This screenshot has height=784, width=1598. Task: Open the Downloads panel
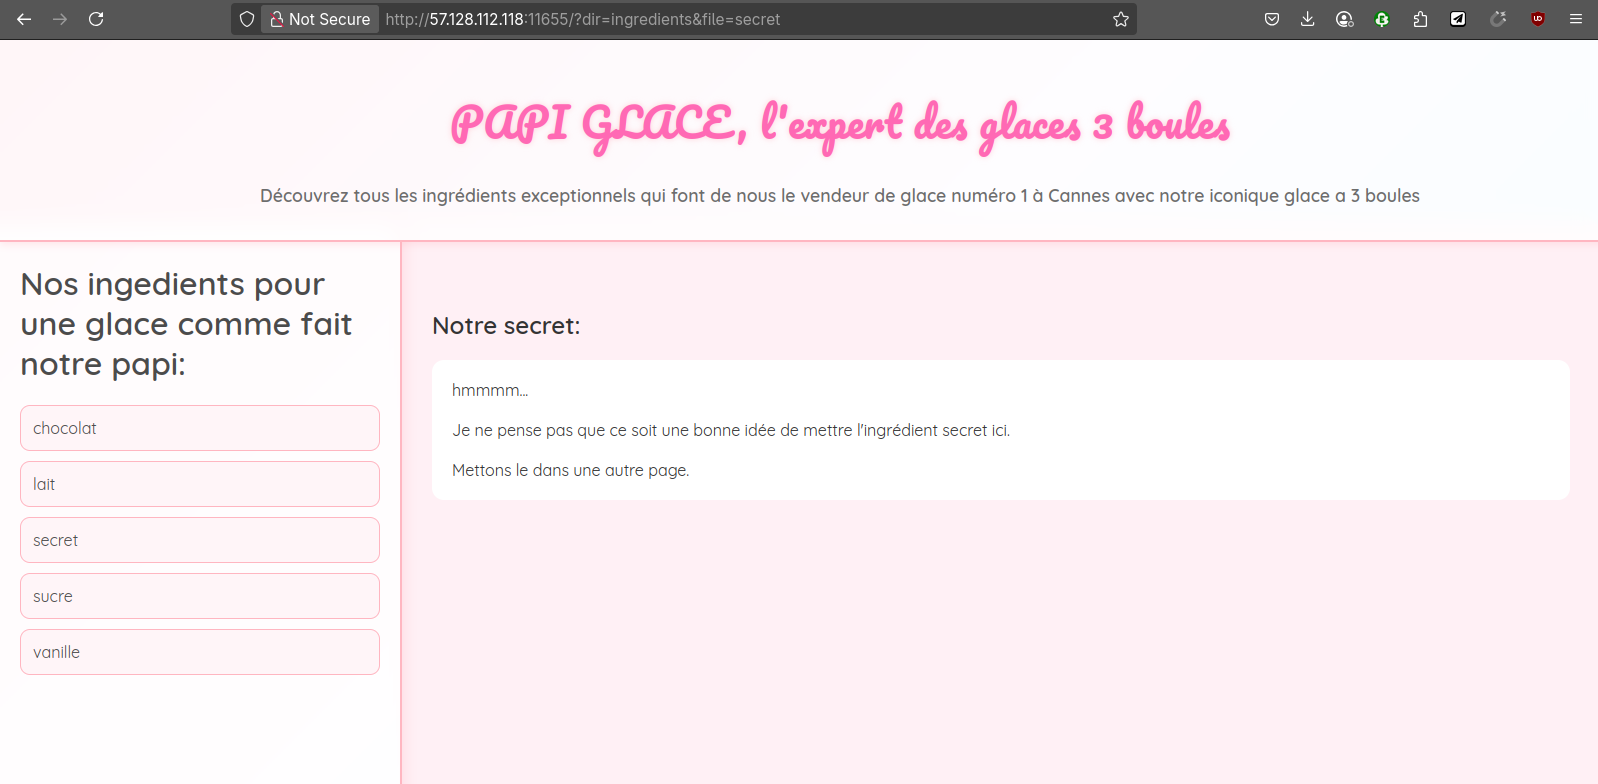[1307, 19]
